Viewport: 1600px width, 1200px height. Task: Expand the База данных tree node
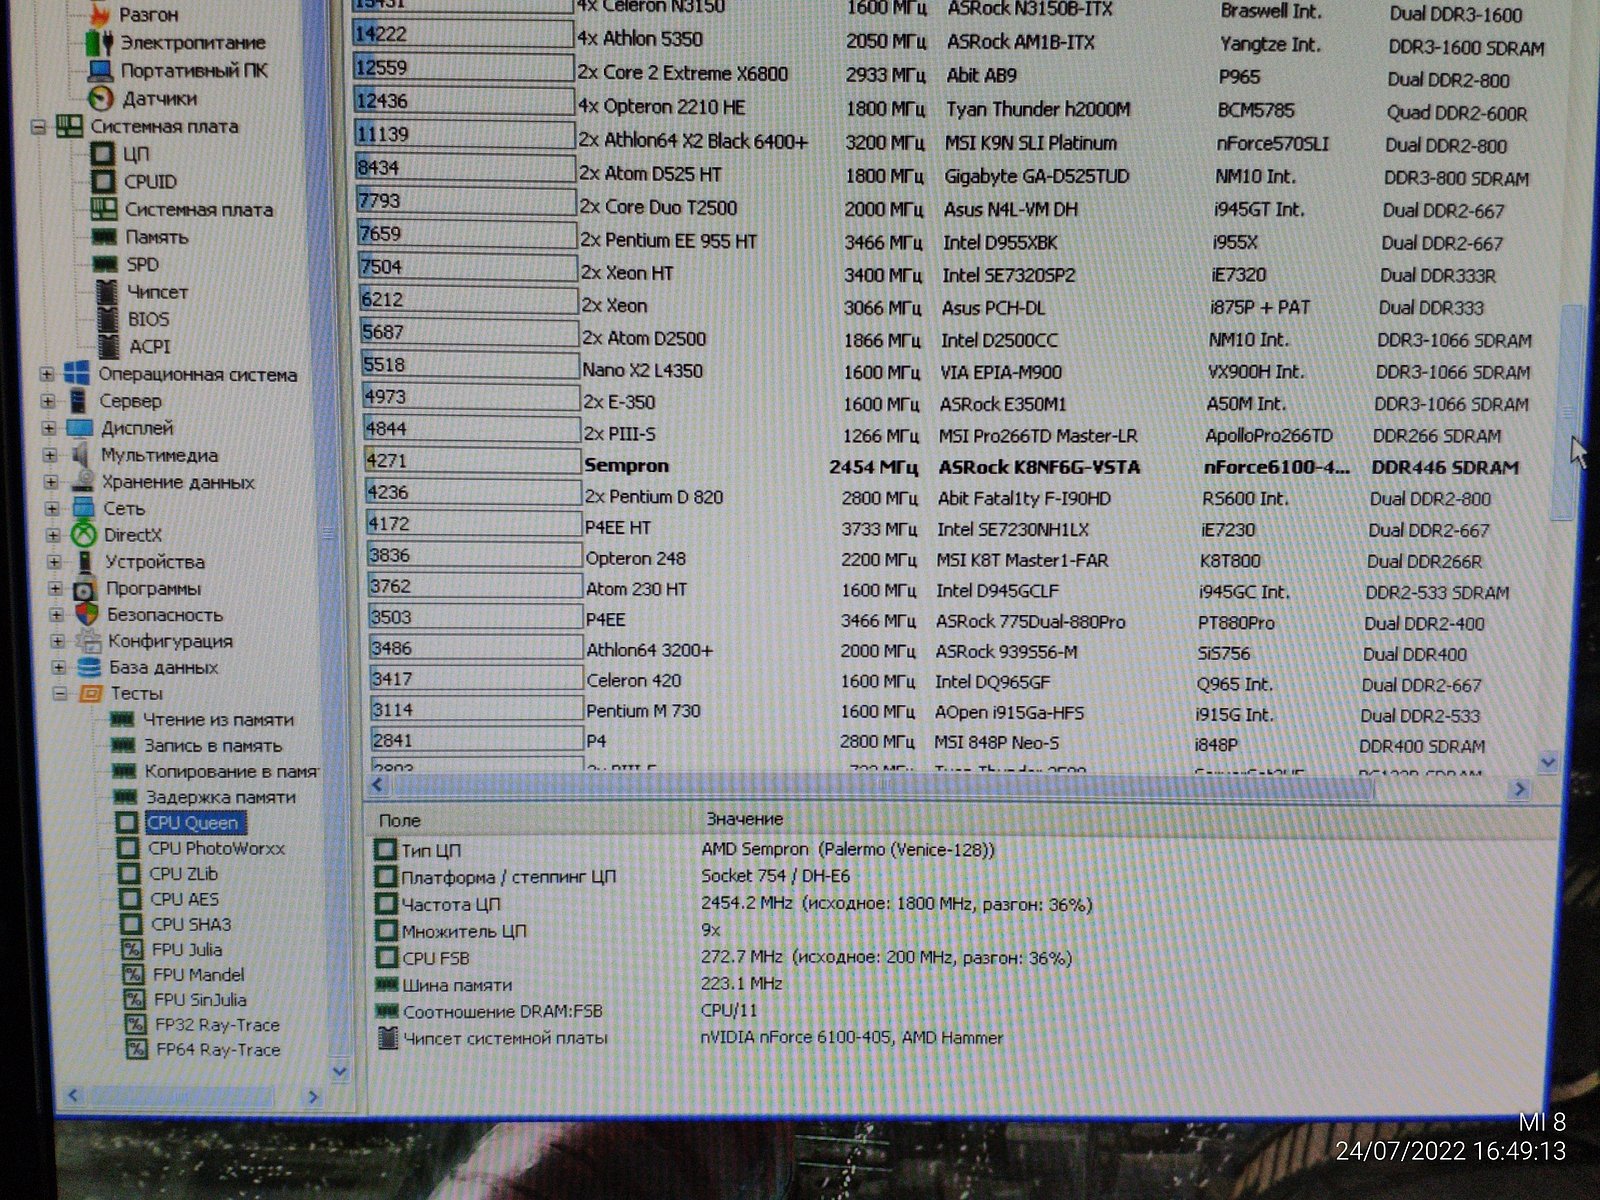pos(58,667)
